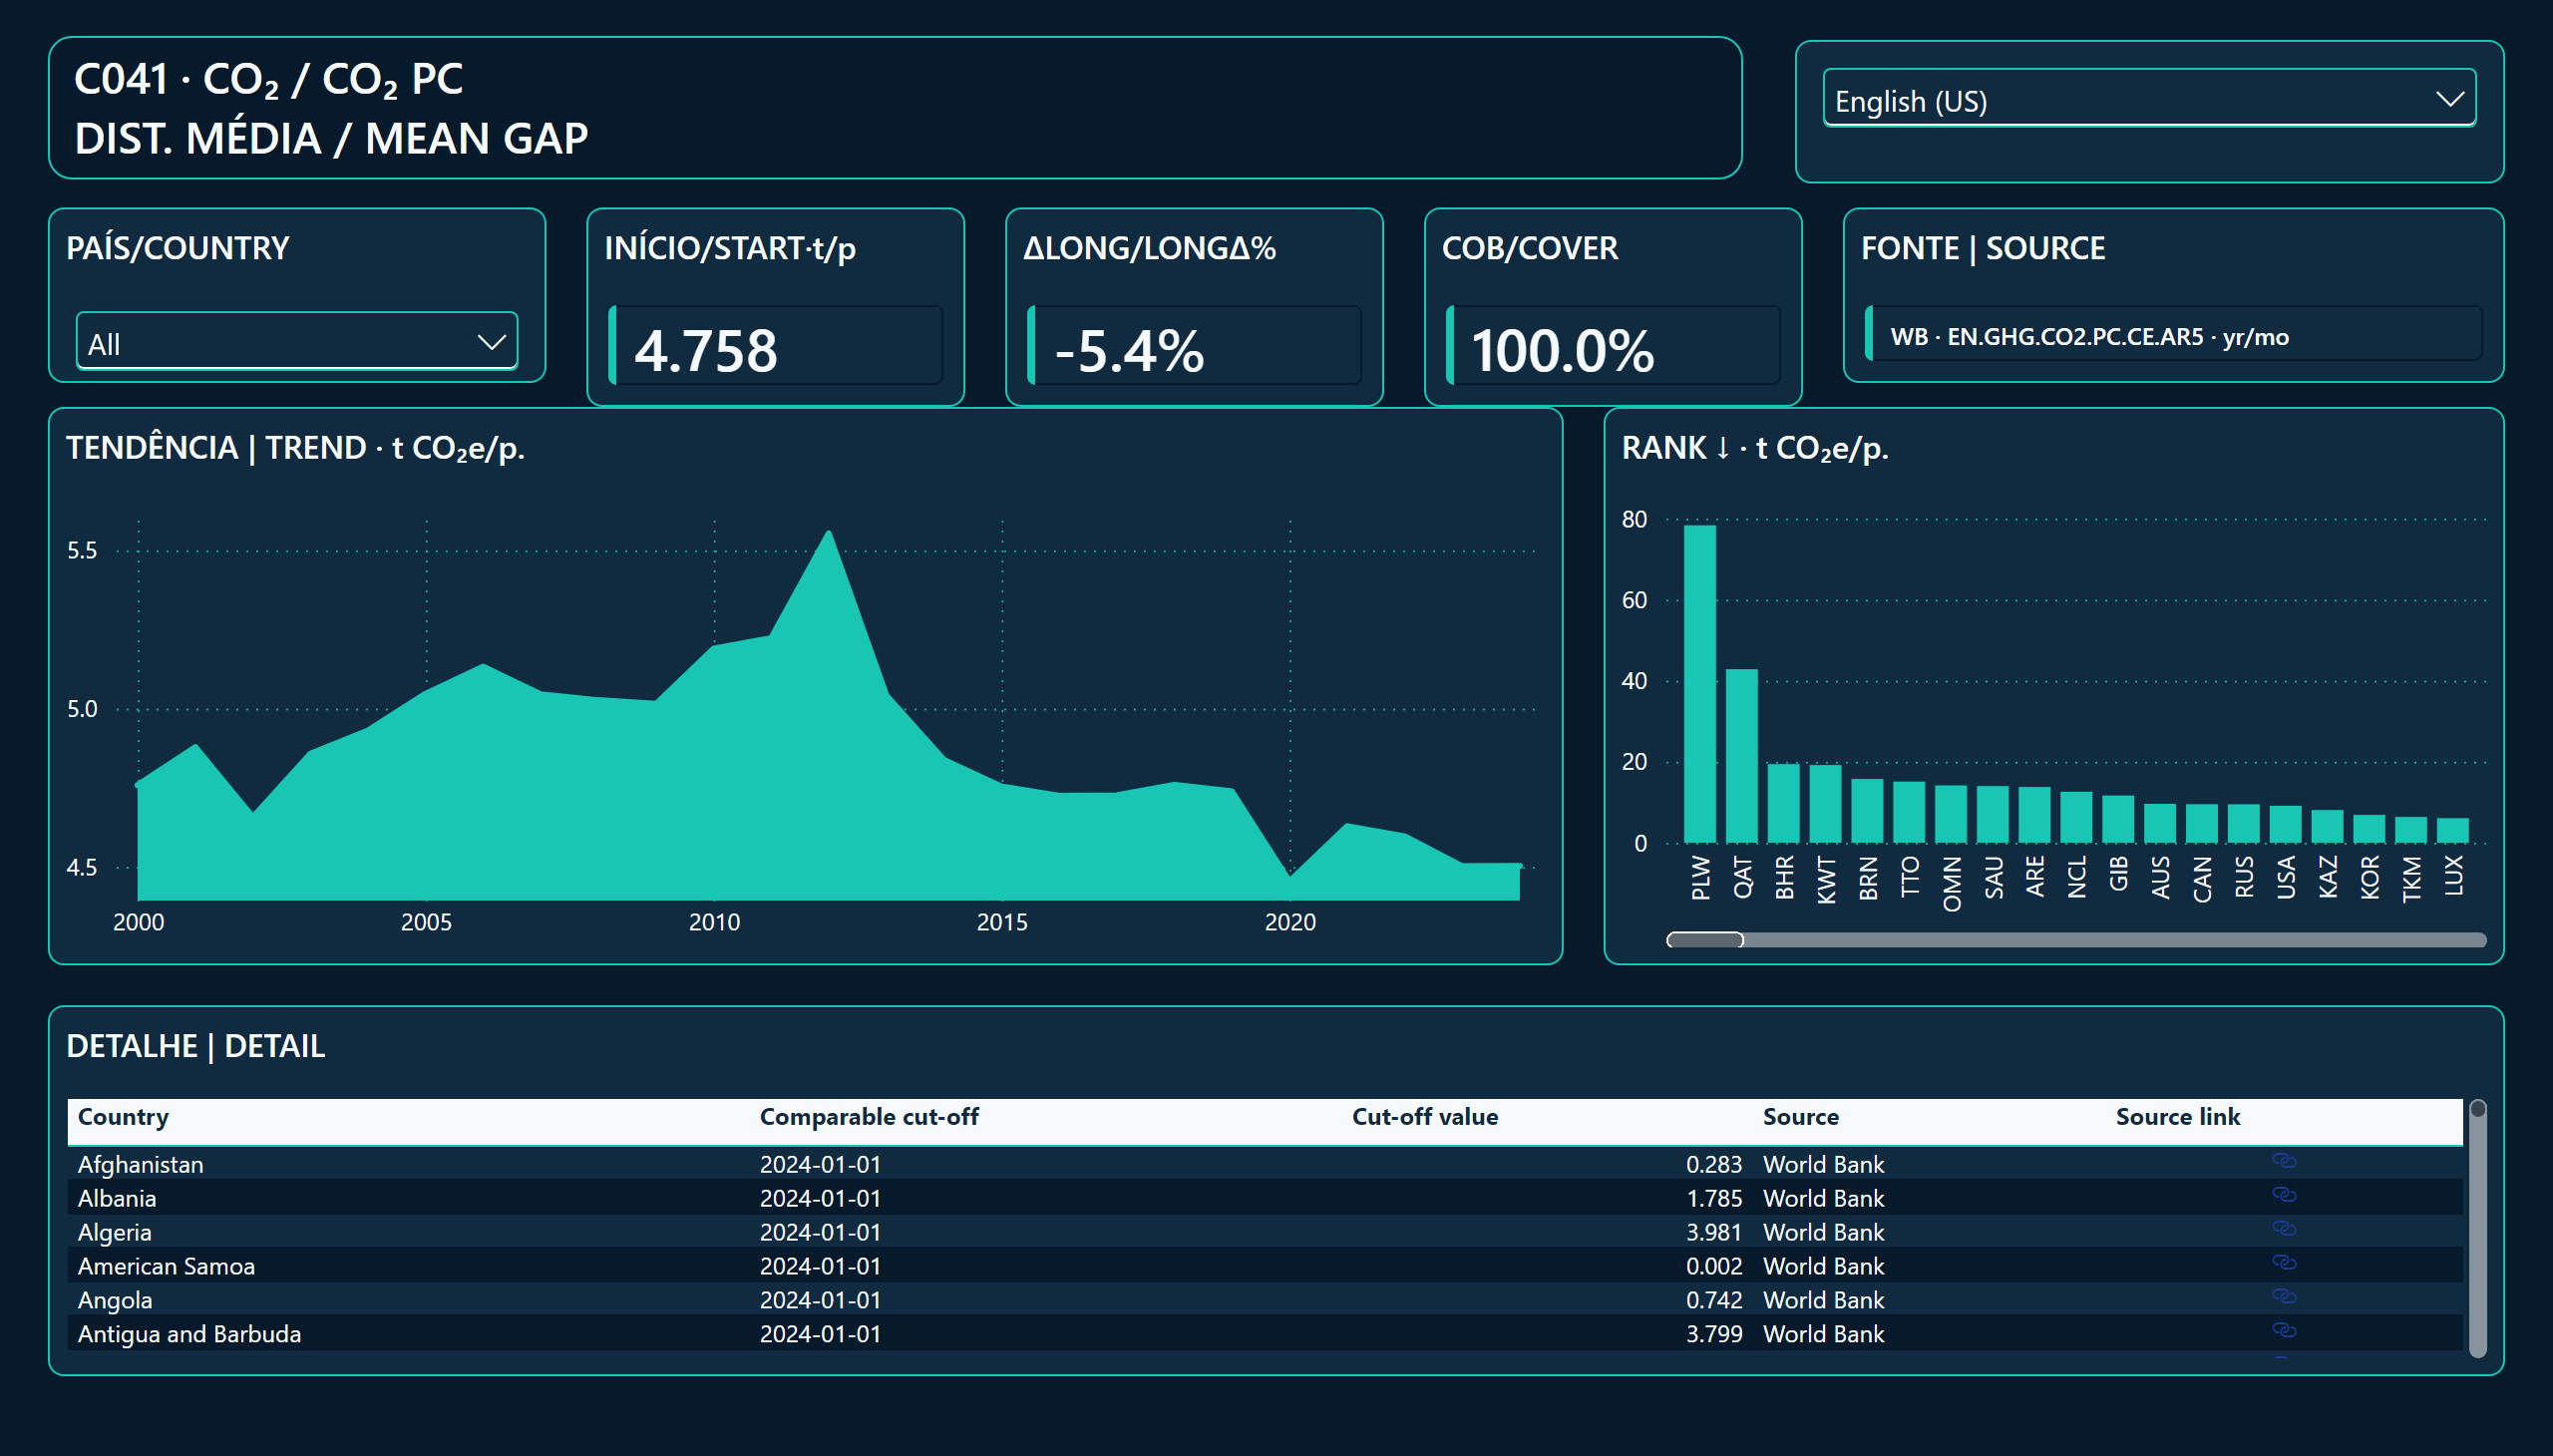The image size is (2553, 1456).
Task: Click 'World Bank' in the Albania row
Action: click(x=1823, y=1198)
